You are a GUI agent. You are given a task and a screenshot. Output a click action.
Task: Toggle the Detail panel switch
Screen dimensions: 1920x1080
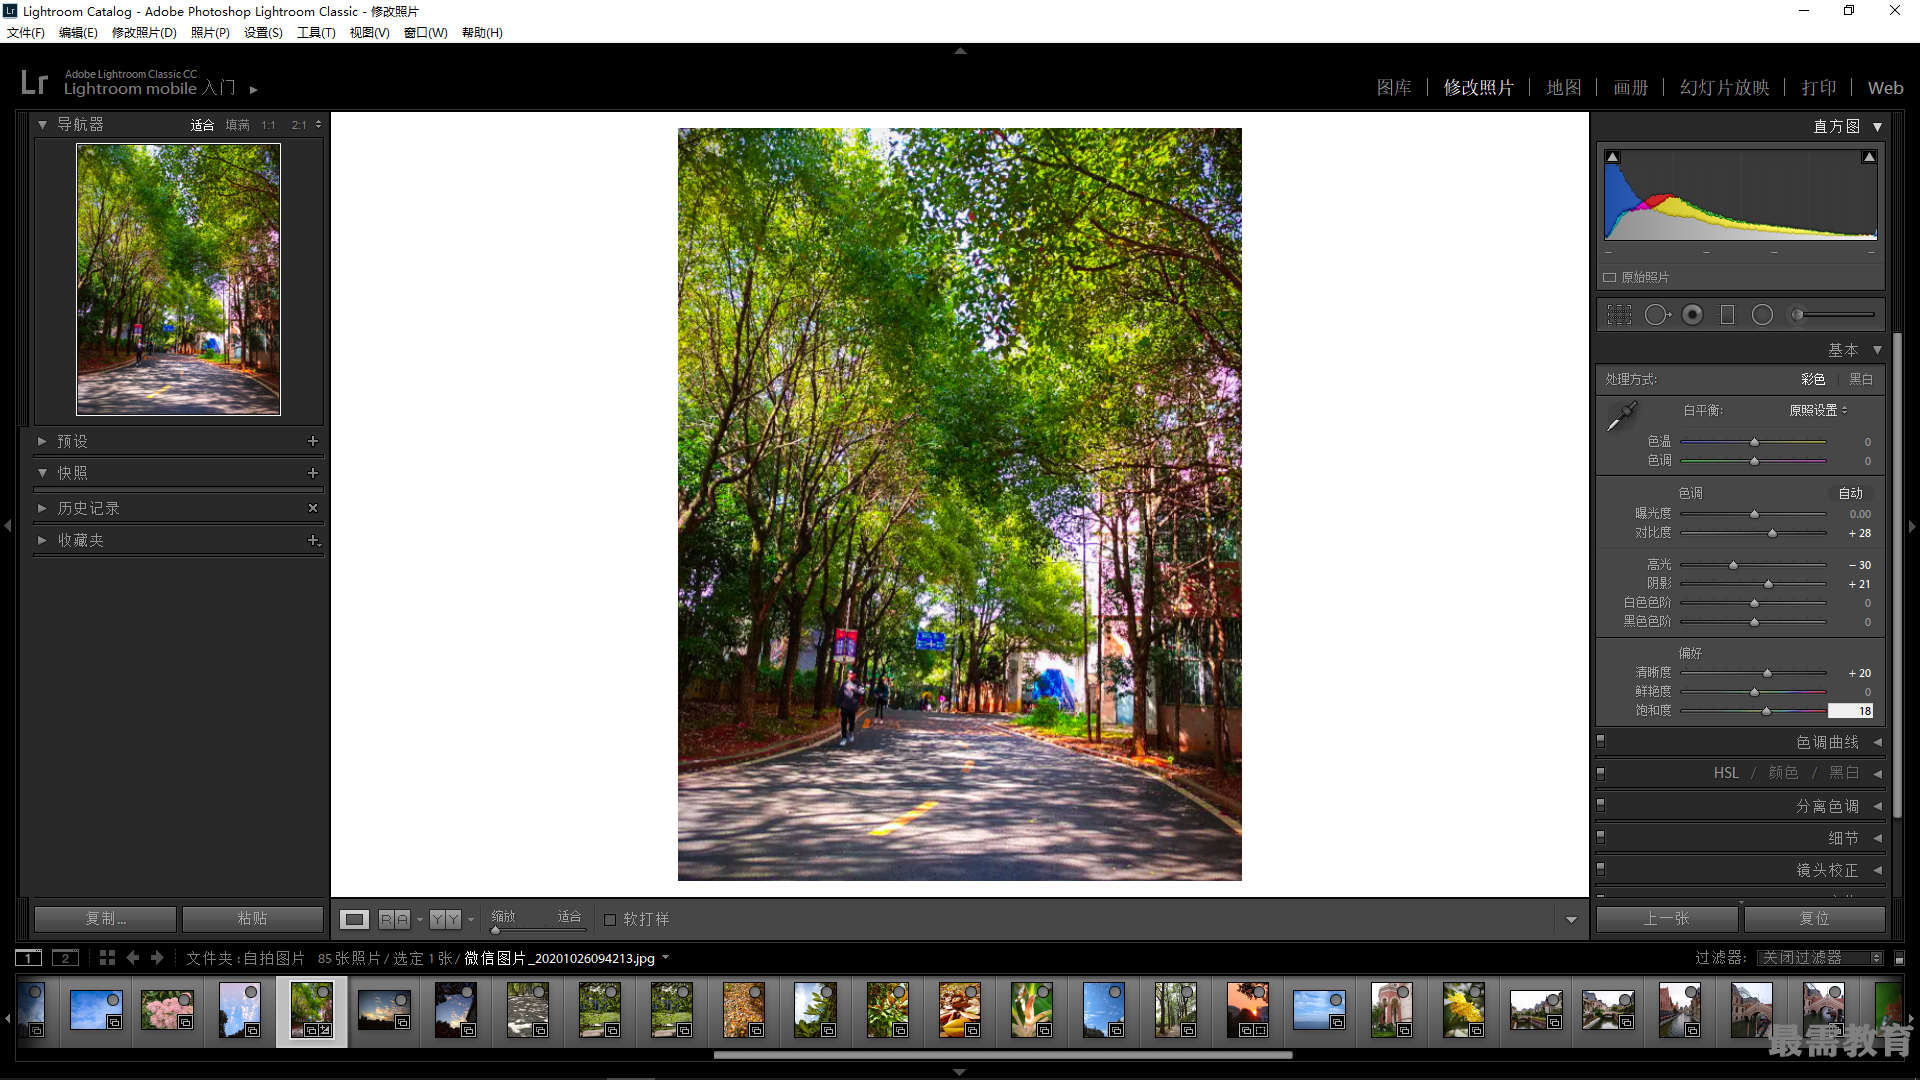1601,838
